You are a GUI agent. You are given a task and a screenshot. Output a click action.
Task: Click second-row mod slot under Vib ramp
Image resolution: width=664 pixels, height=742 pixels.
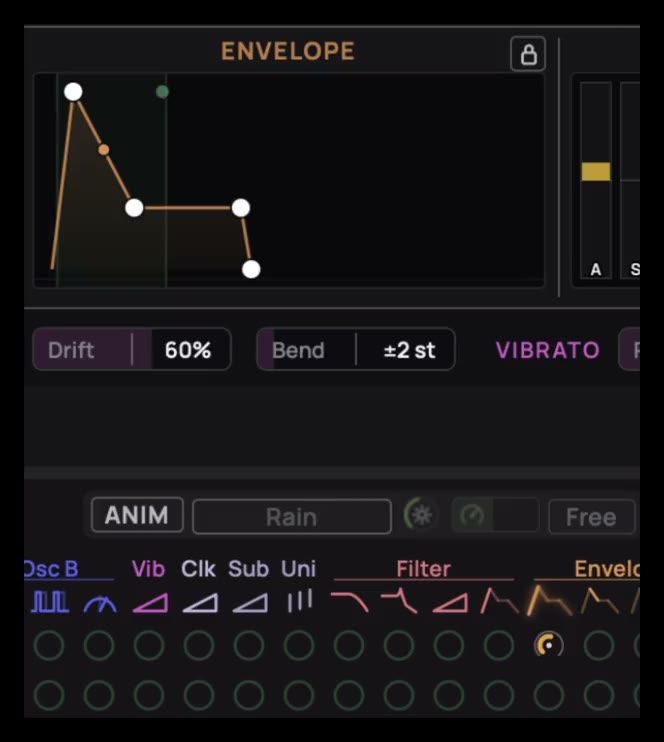(149, 695)
